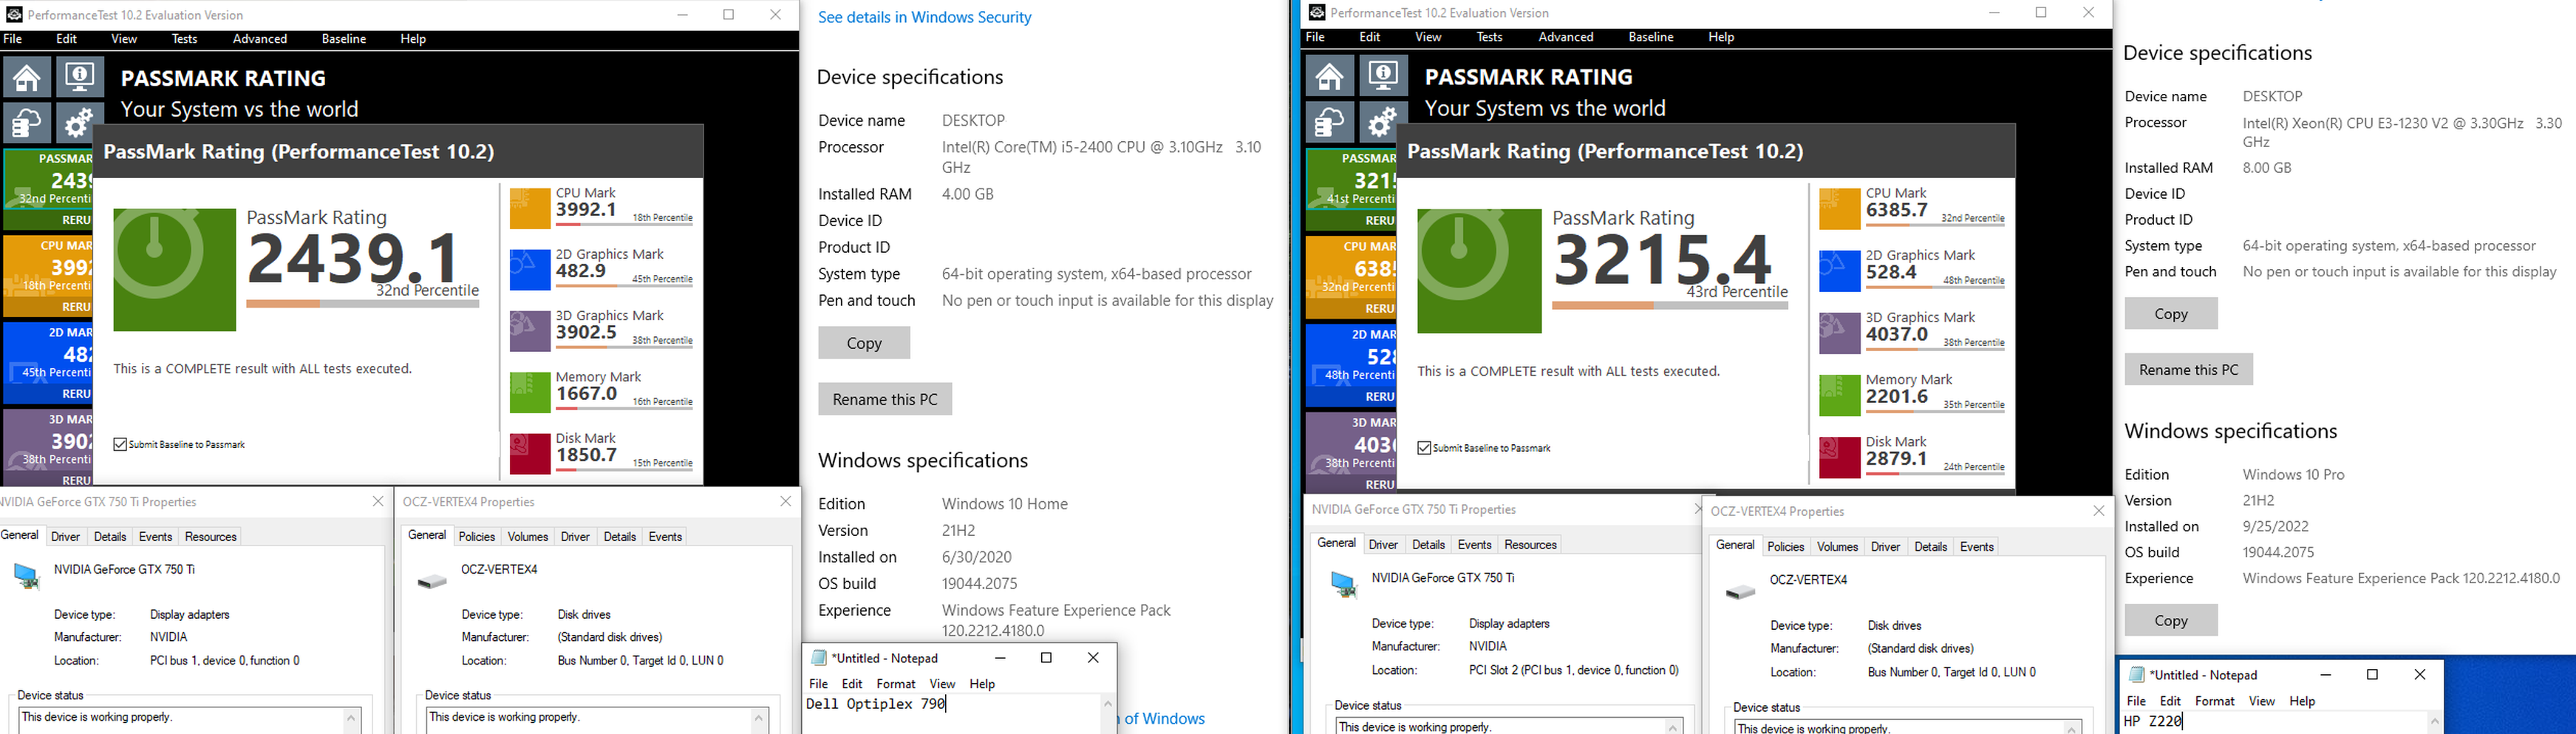This screenshot has height=734, width=2576.
Task: Toggle Submit Baseline to Passmark checkbox under 3215.4 rating
Action: pos(1424,448)
